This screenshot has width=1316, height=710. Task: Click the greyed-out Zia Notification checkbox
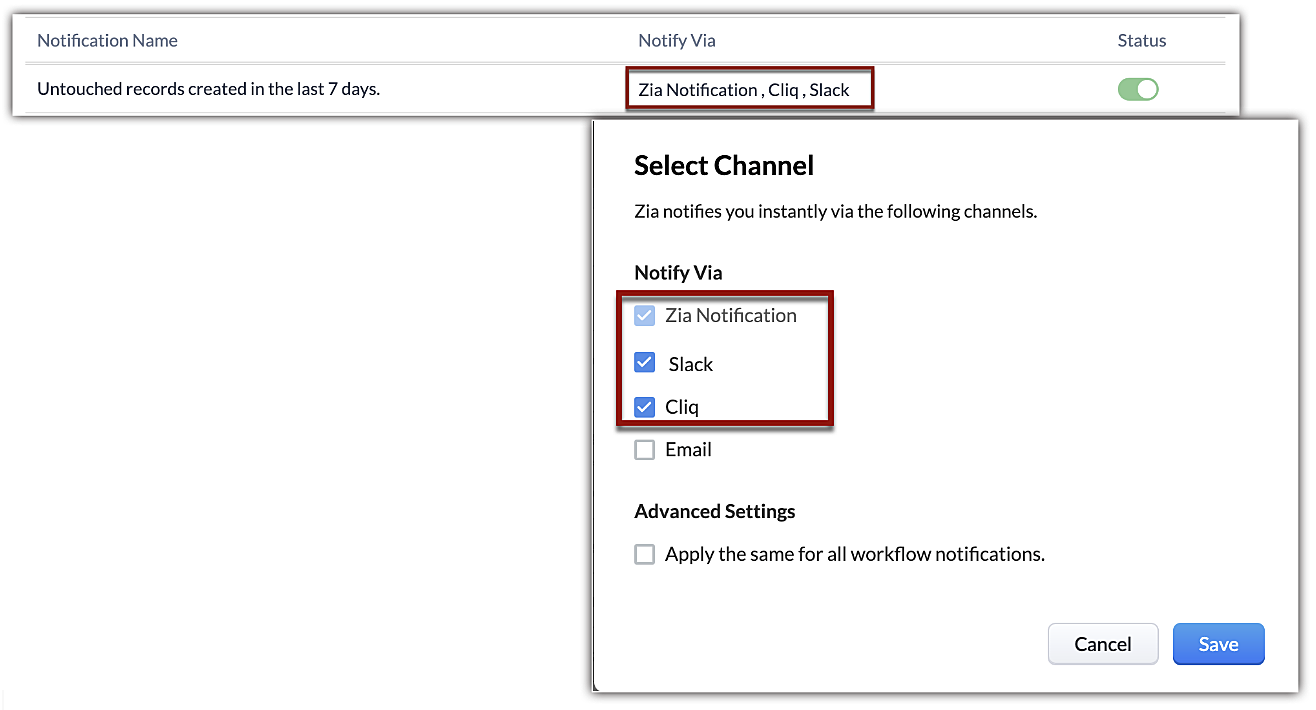645,316
